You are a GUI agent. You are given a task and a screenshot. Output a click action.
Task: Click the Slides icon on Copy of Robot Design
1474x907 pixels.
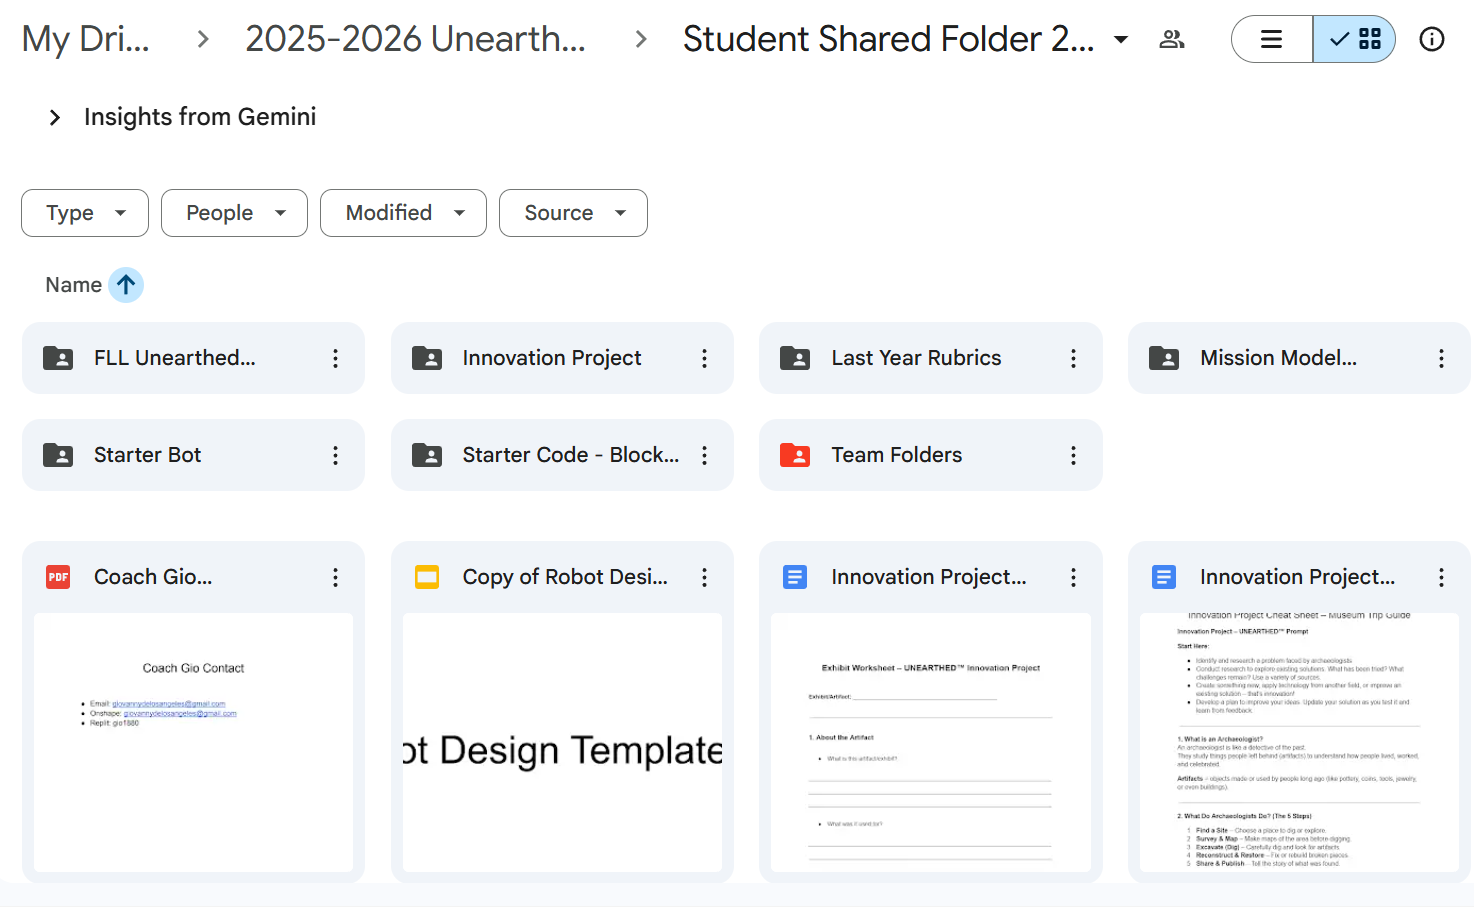427,577
